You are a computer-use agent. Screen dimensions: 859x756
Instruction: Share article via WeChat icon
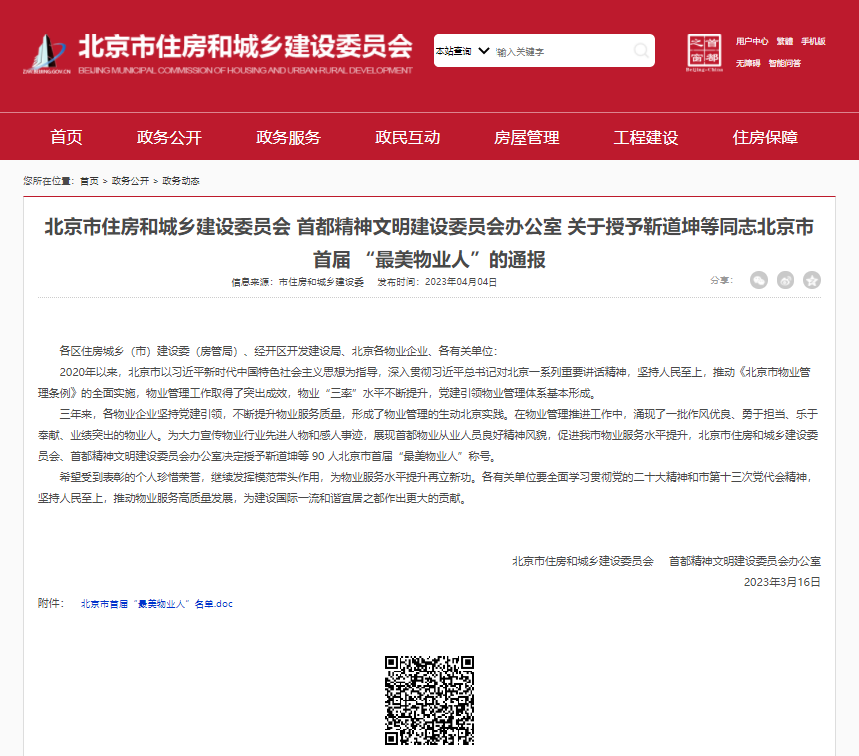coord(759,280)
